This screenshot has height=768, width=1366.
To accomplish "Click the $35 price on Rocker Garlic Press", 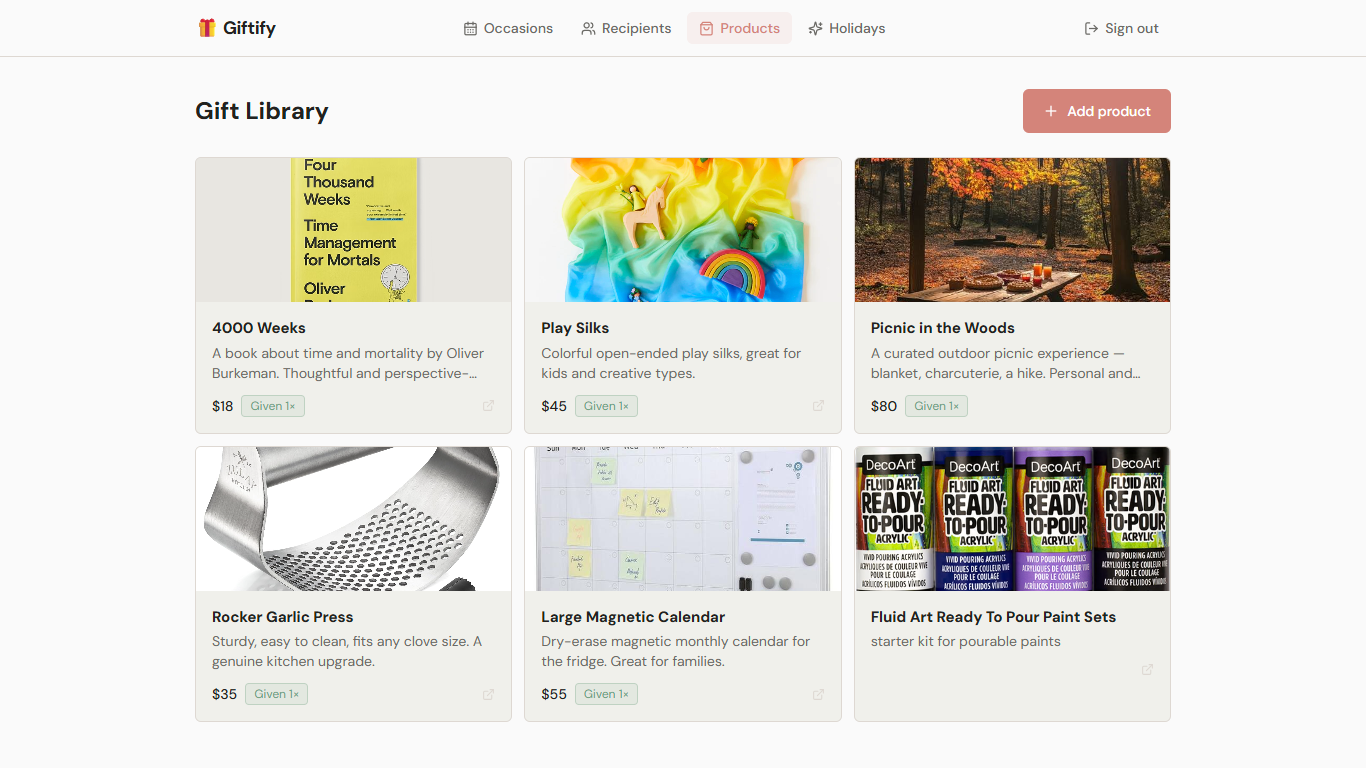I will coord(225,694).
